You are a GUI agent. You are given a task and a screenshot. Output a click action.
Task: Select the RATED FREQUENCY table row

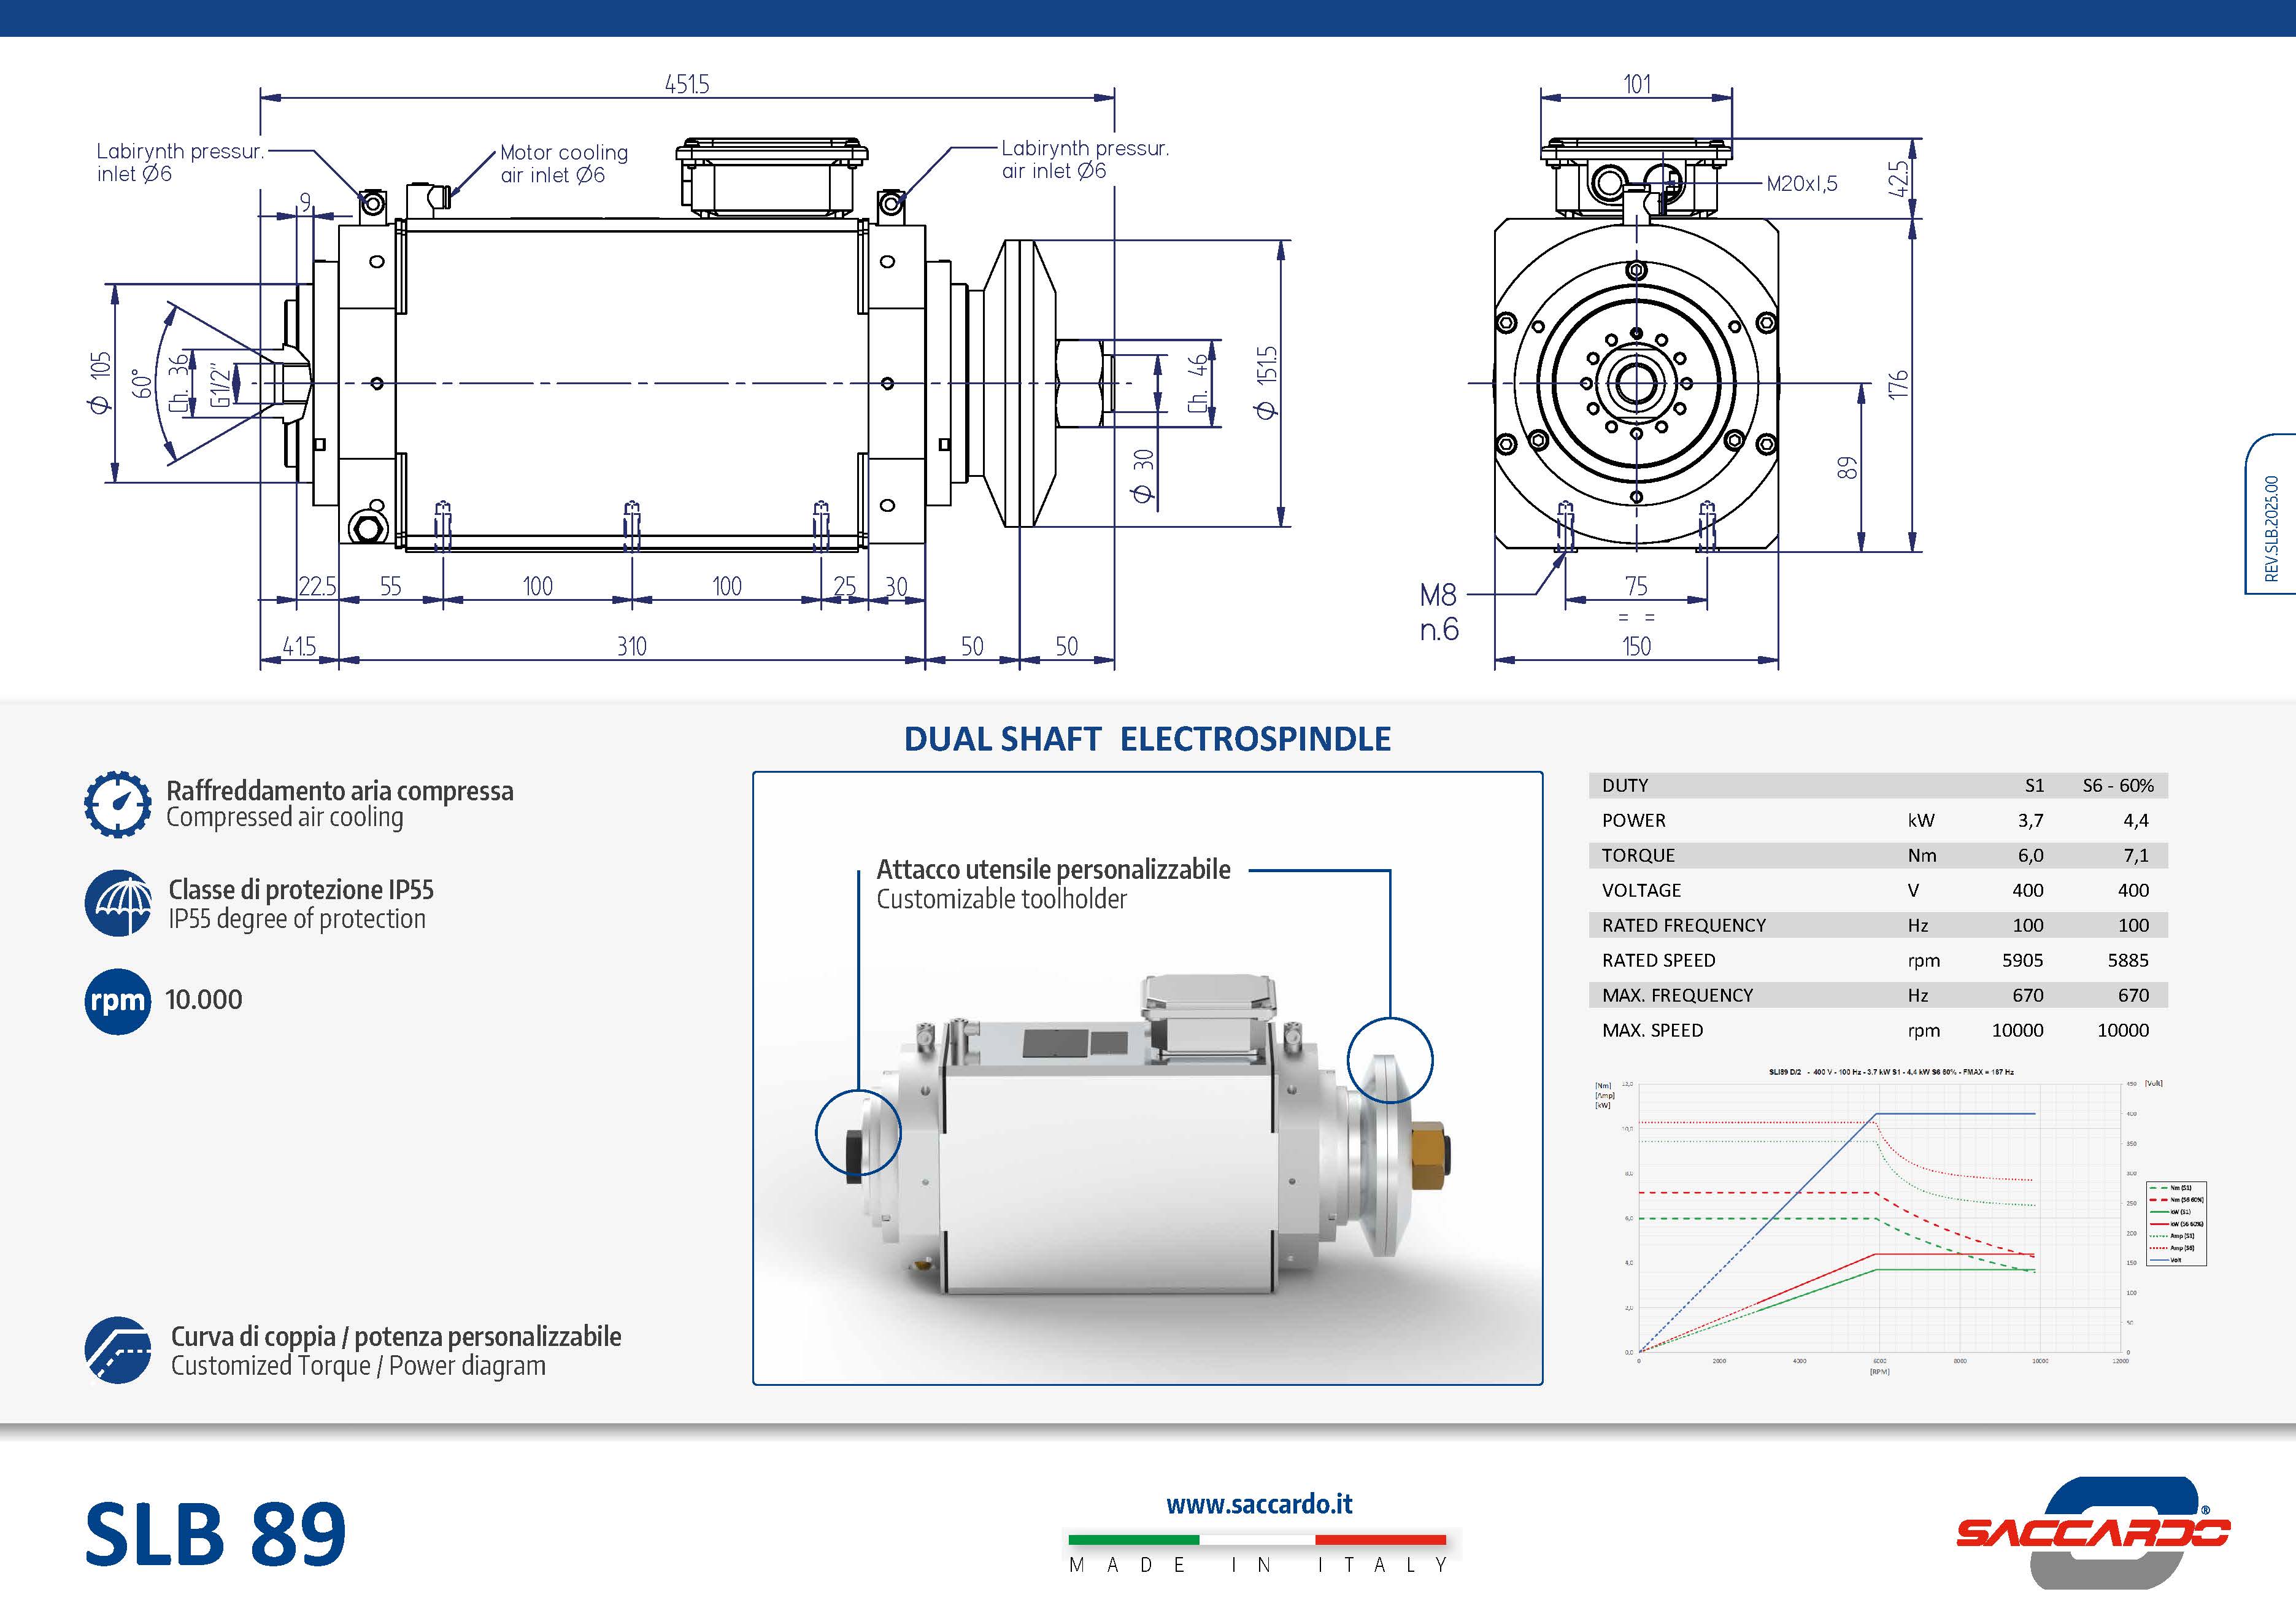click(x=1878, y=925)
